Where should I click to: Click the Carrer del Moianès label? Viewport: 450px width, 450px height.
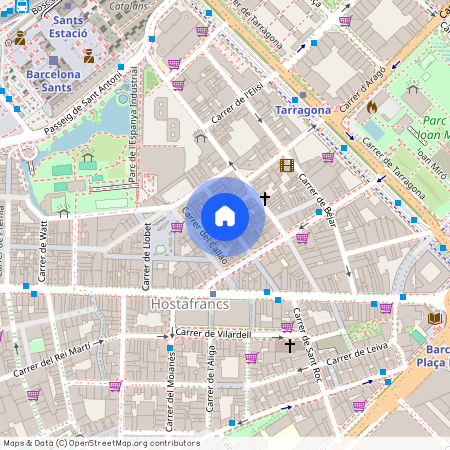[170, 392]
